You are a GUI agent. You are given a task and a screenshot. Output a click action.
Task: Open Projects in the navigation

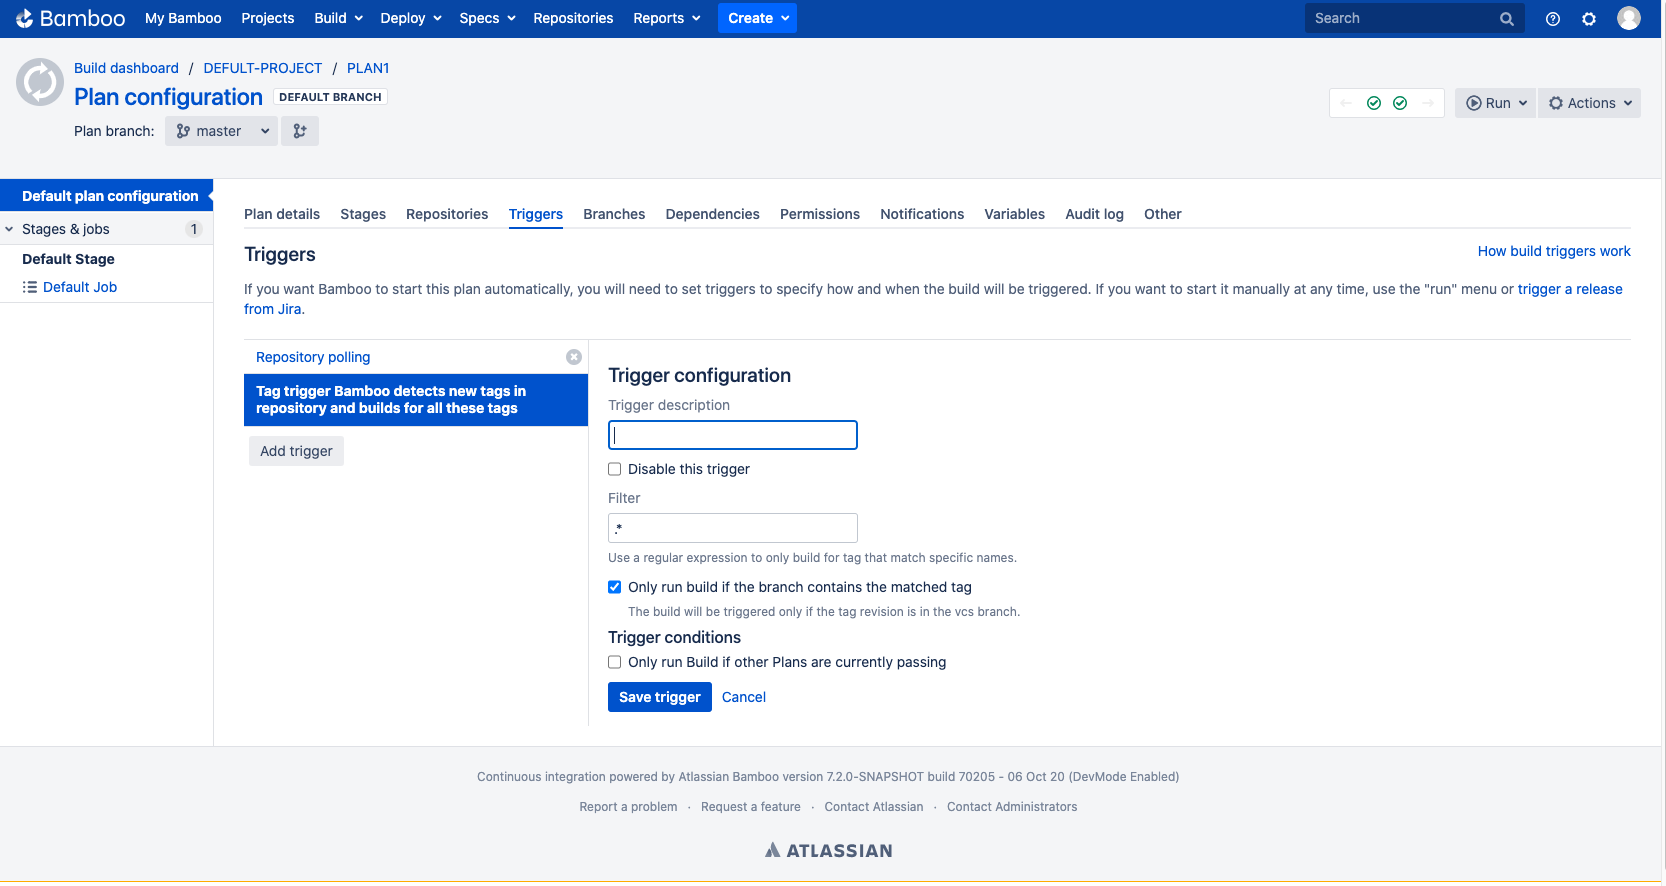(x=268, y=18)
